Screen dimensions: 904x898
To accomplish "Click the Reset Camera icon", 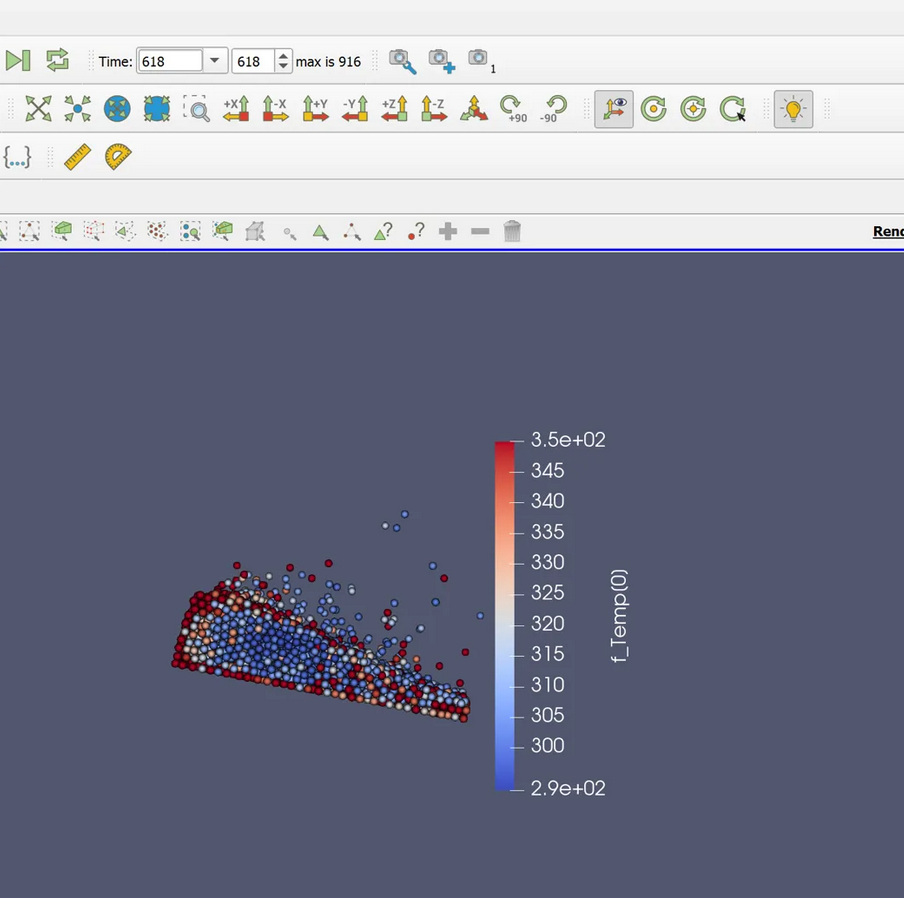I will 38,108.
